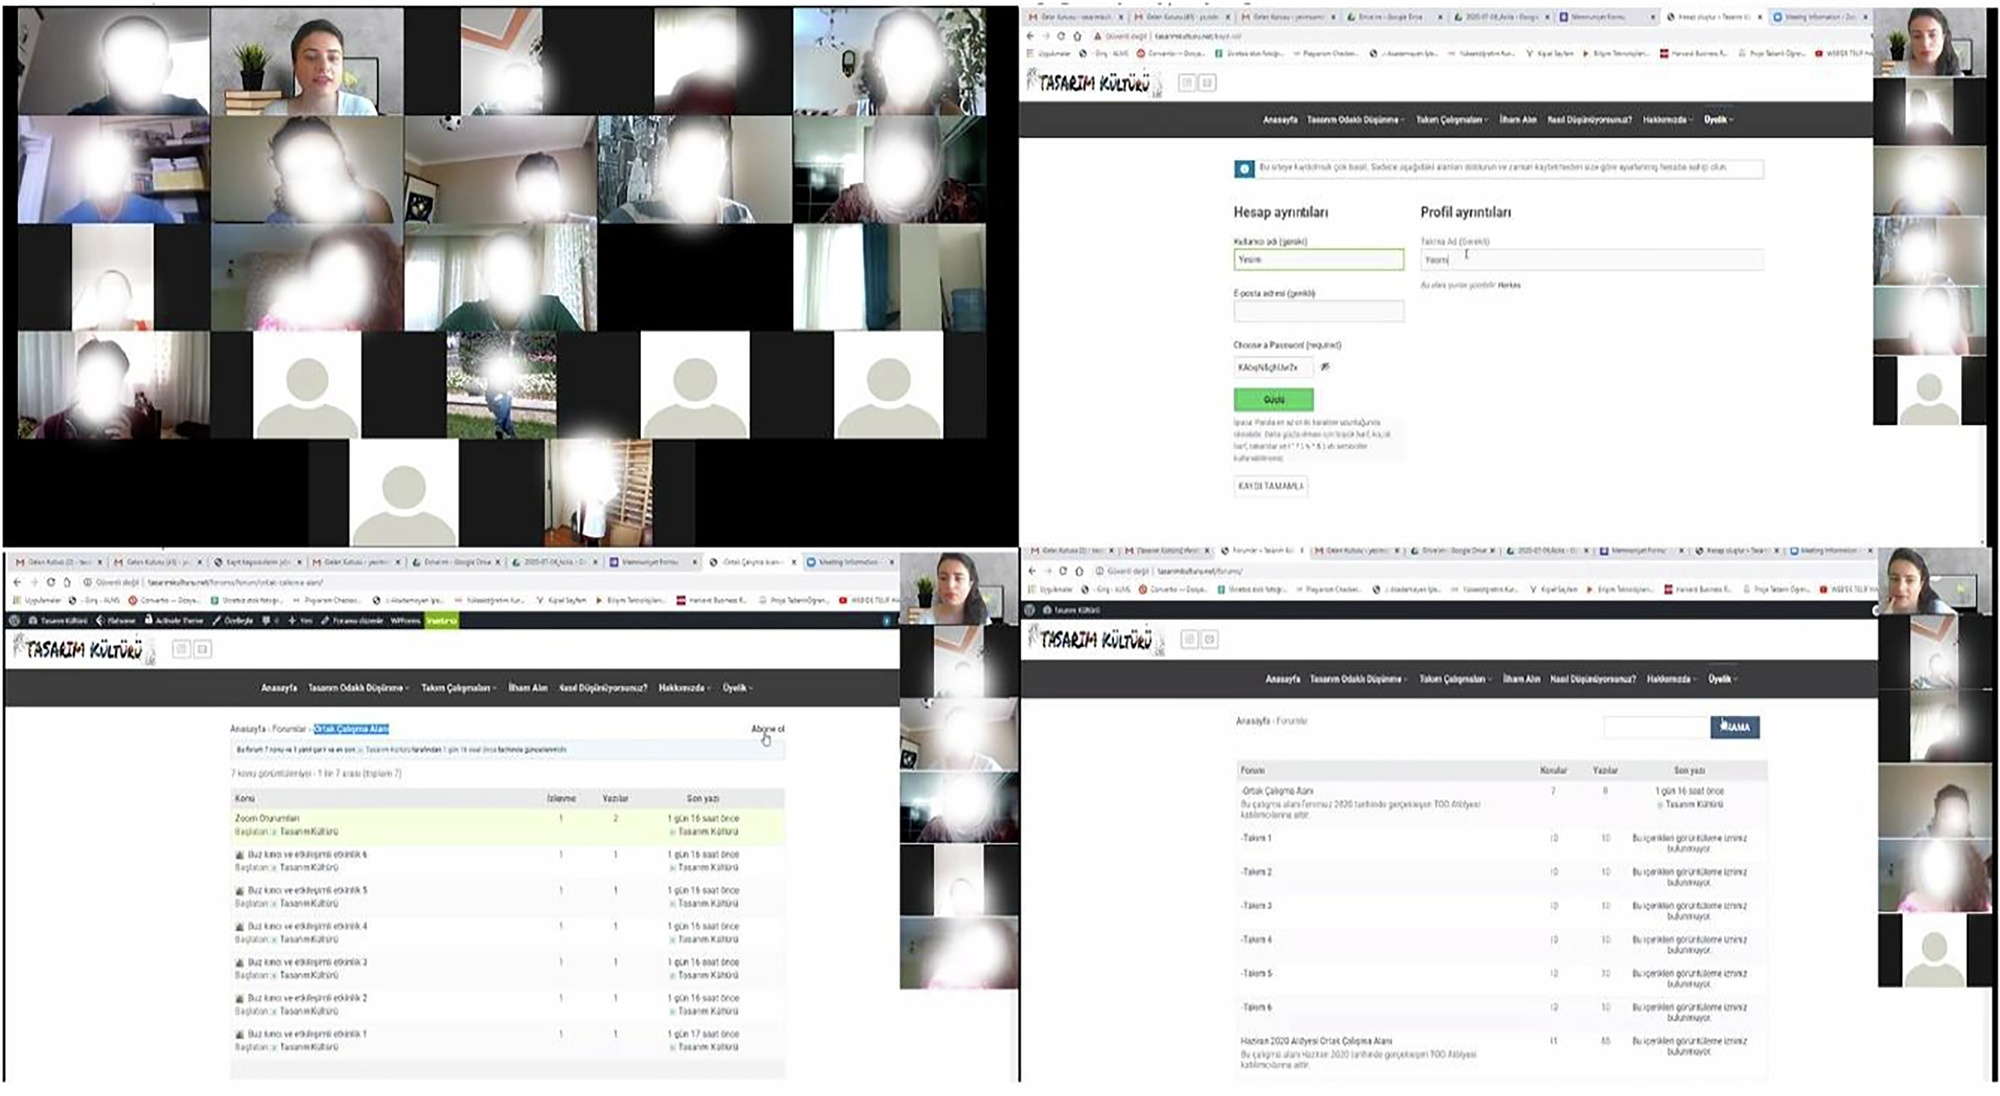
Task: Expand 'Hakkımızda' menu on Ortak Çalışma Alanı page
Action: pyautogui.click(x=684, y=688)
